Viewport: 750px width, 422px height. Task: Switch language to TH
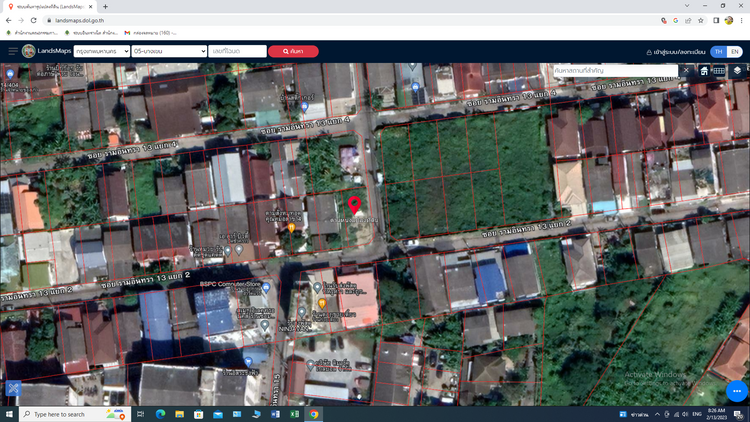pyautogui.click(x=718, y=51)
